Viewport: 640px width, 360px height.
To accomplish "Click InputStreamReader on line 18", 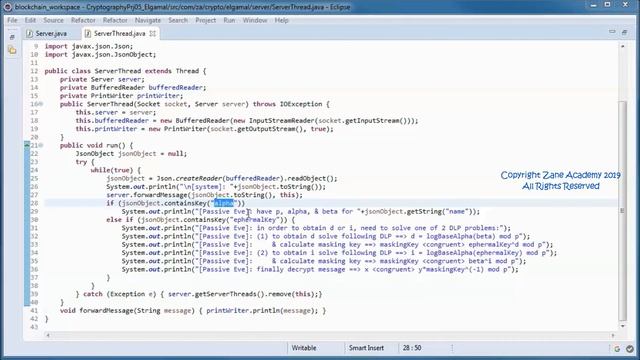I will click(x=282, y=120).
